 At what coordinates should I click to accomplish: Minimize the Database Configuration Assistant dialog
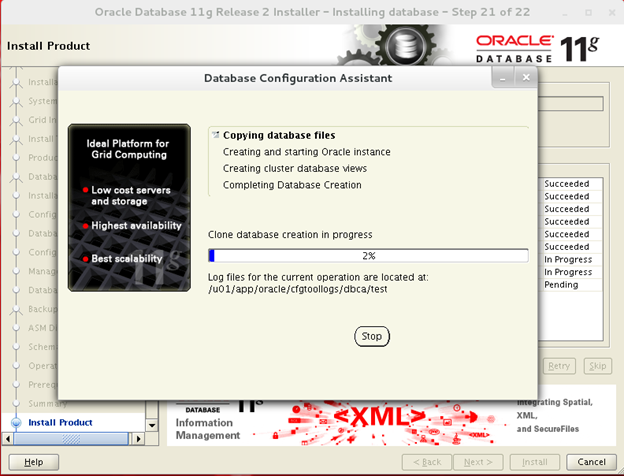503,78
